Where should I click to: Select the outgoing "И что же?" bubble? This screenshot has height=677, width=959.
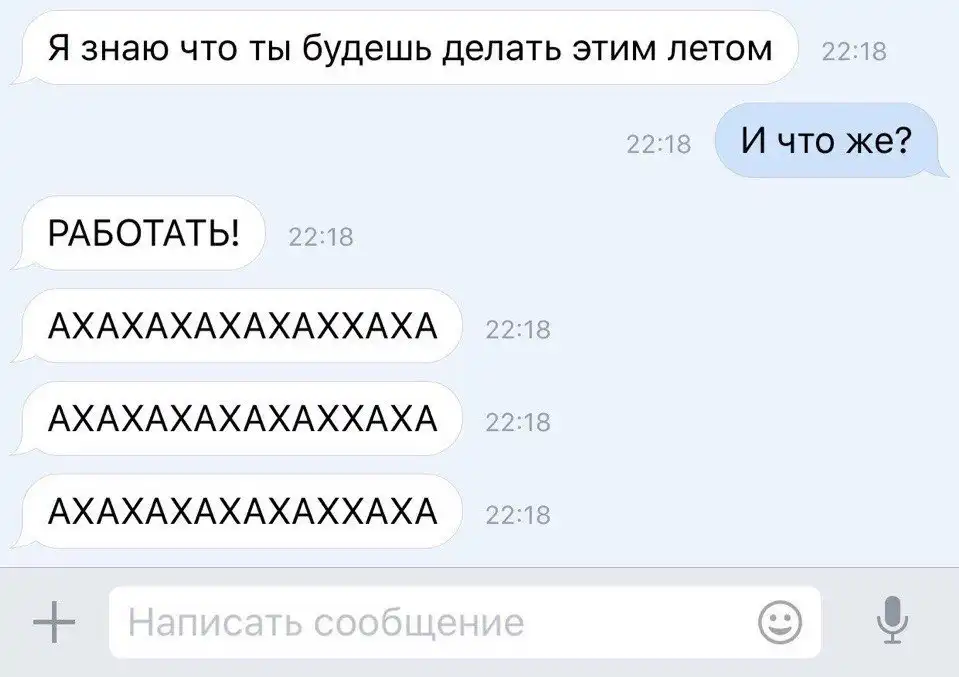(x=831, y=141)
